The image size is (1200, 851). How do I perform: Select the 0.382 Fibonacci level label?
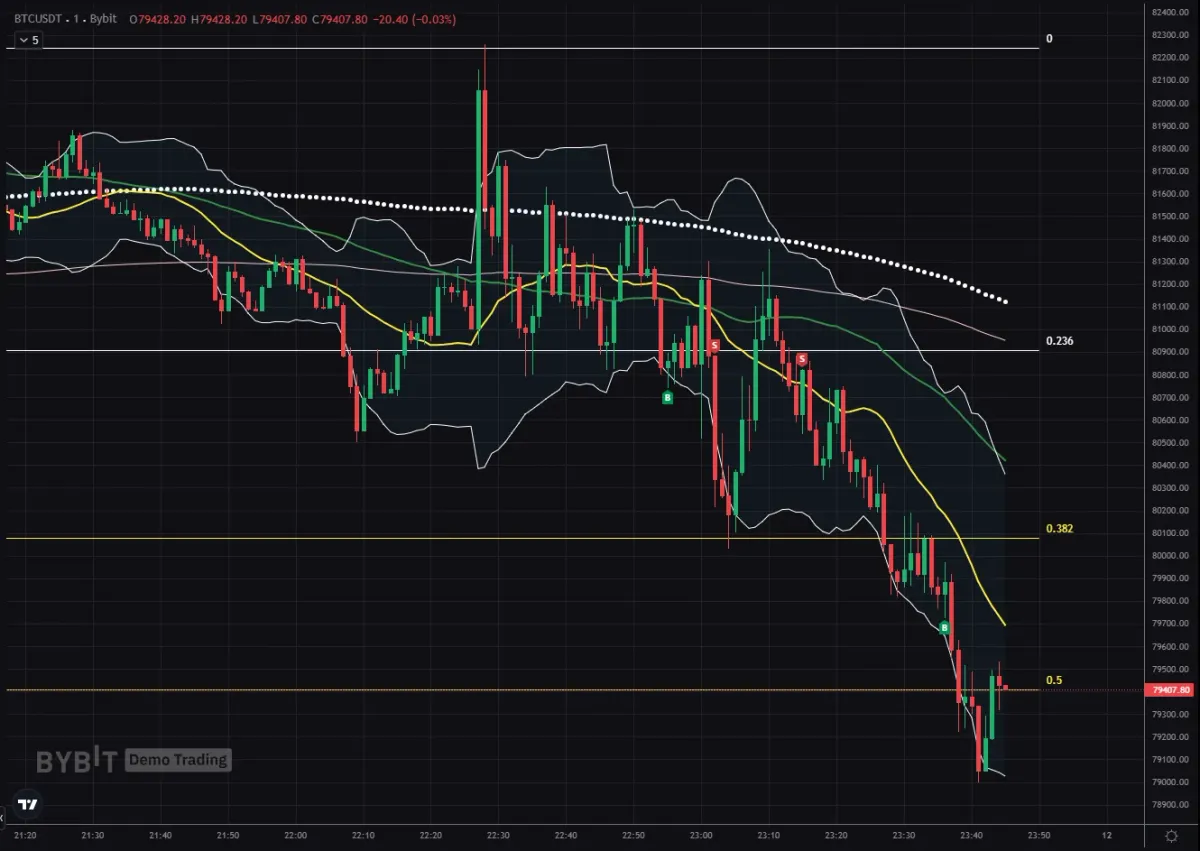click(1059, 528)
